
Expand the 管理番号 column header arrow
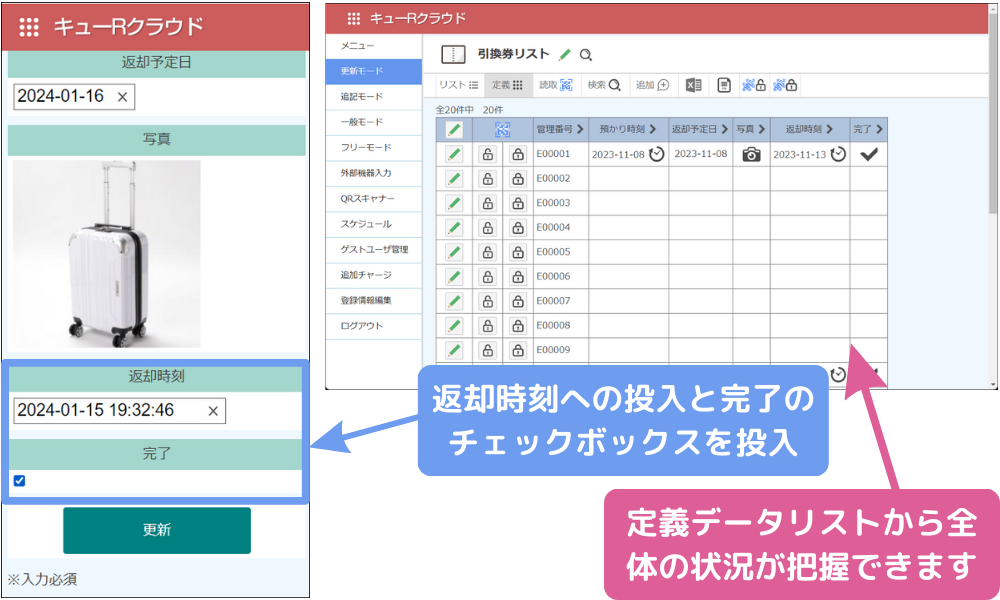[x=580, y=129]
